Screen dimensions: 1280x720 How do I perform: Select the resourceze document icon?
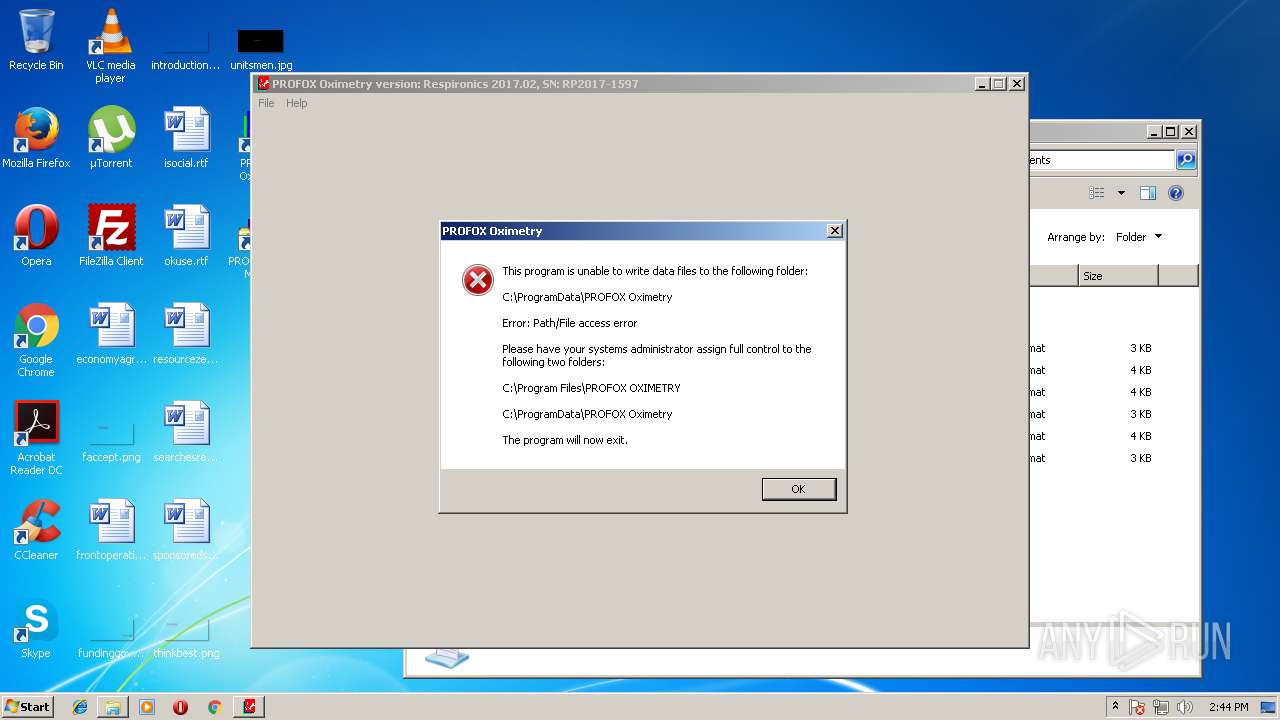(186, 334)
